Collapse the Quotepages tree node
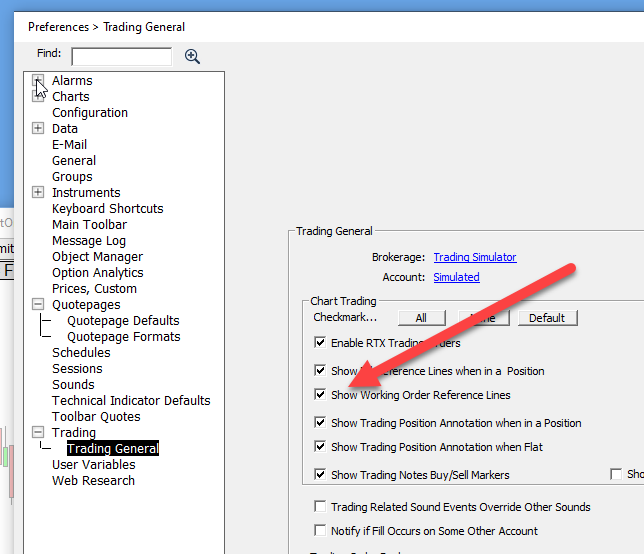The image size is (644, 554). (38, 304)
